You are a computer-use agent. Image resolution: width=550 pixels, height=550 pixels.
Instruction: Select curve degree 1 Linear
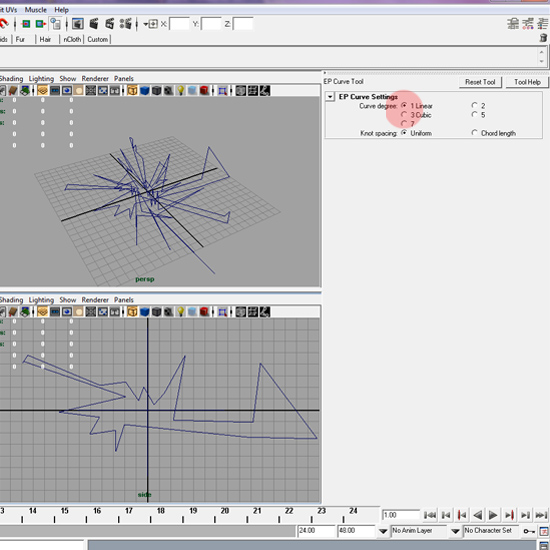tap(404, 106)
